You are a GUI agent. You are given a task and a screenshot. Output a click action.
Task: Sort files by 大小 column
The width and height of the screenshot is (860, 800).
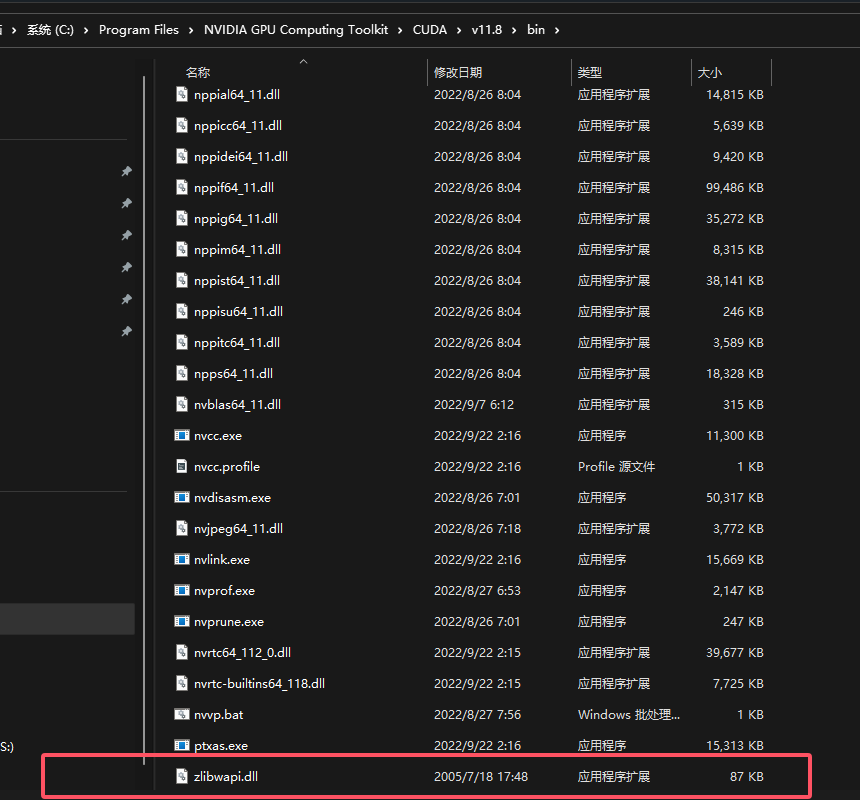(710, 72)
